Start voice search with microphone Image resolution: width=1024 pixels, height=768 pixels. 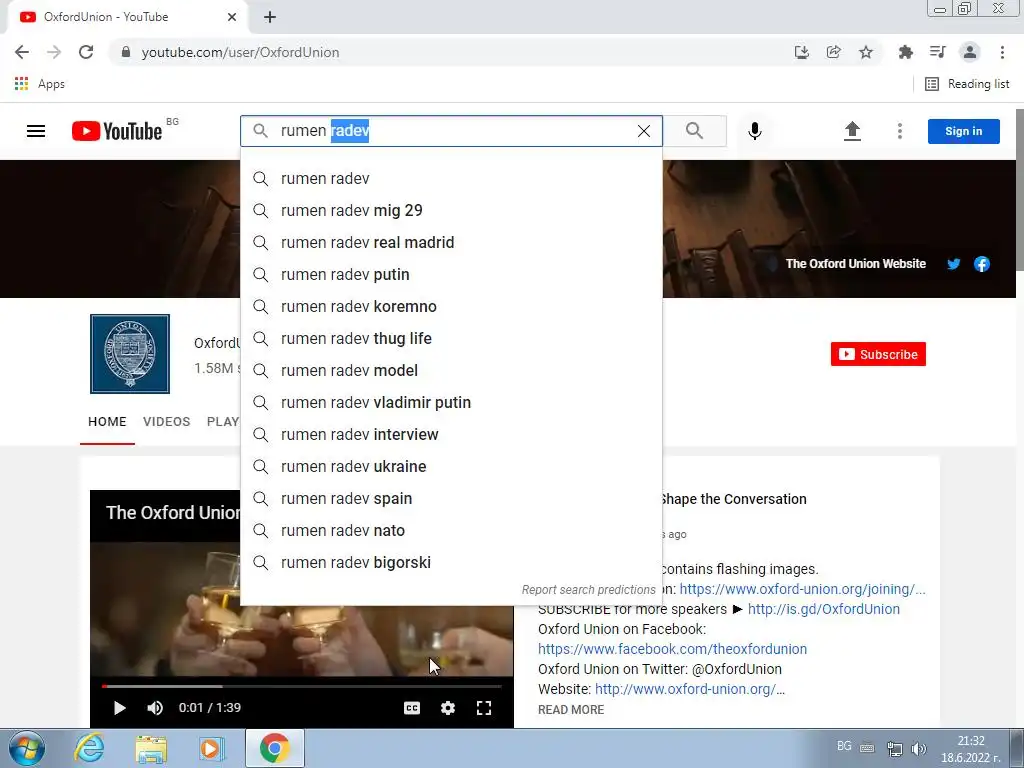coord(755,131)
